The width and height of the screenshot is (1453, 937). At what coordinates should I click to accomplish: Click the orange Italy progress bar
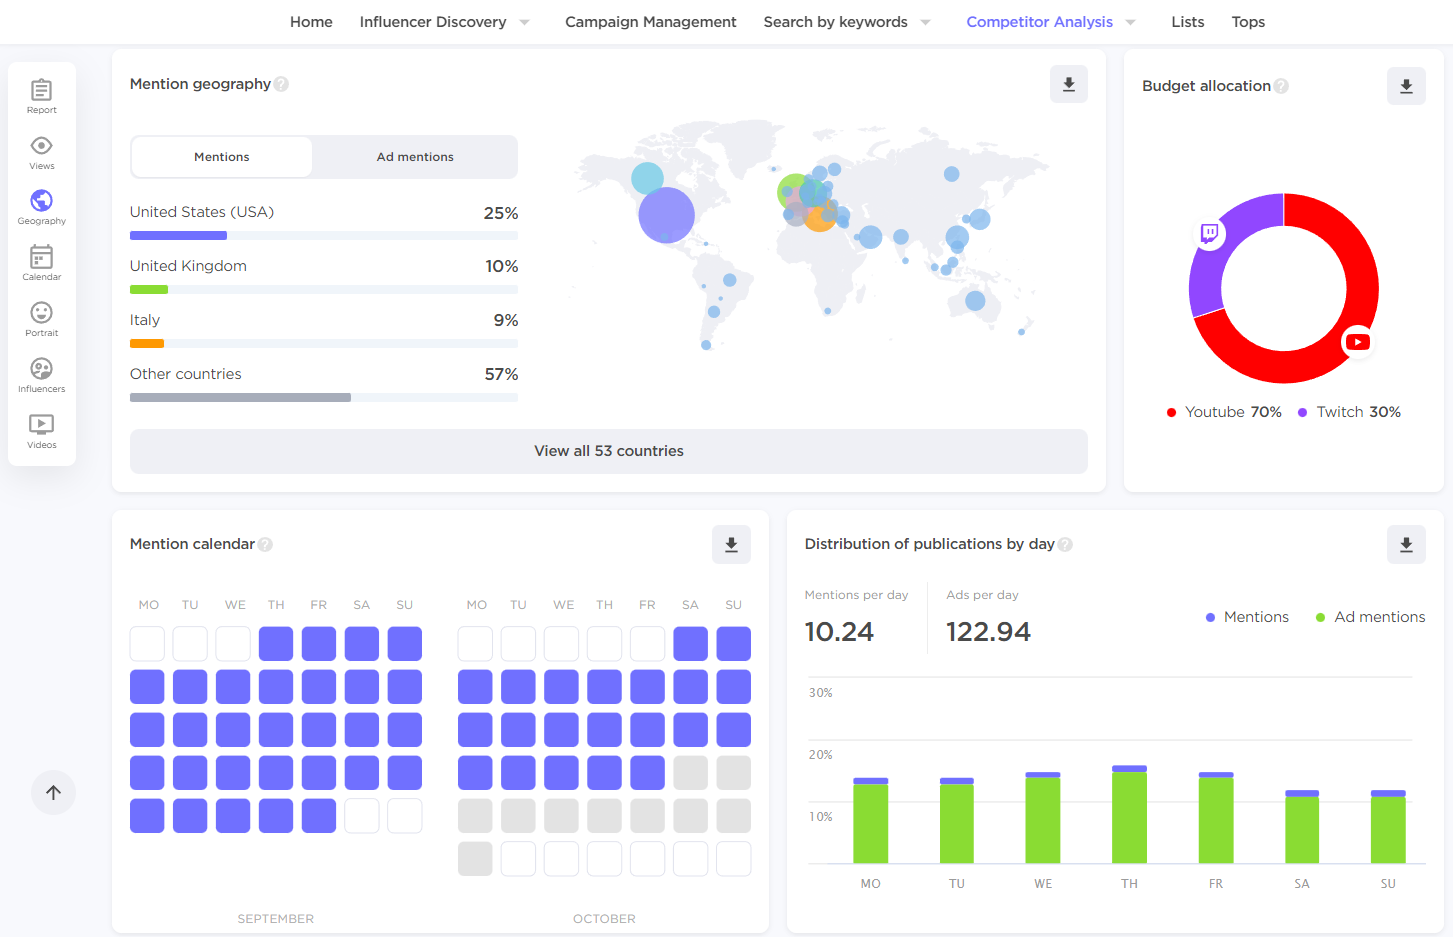click(x=147, y=344)
